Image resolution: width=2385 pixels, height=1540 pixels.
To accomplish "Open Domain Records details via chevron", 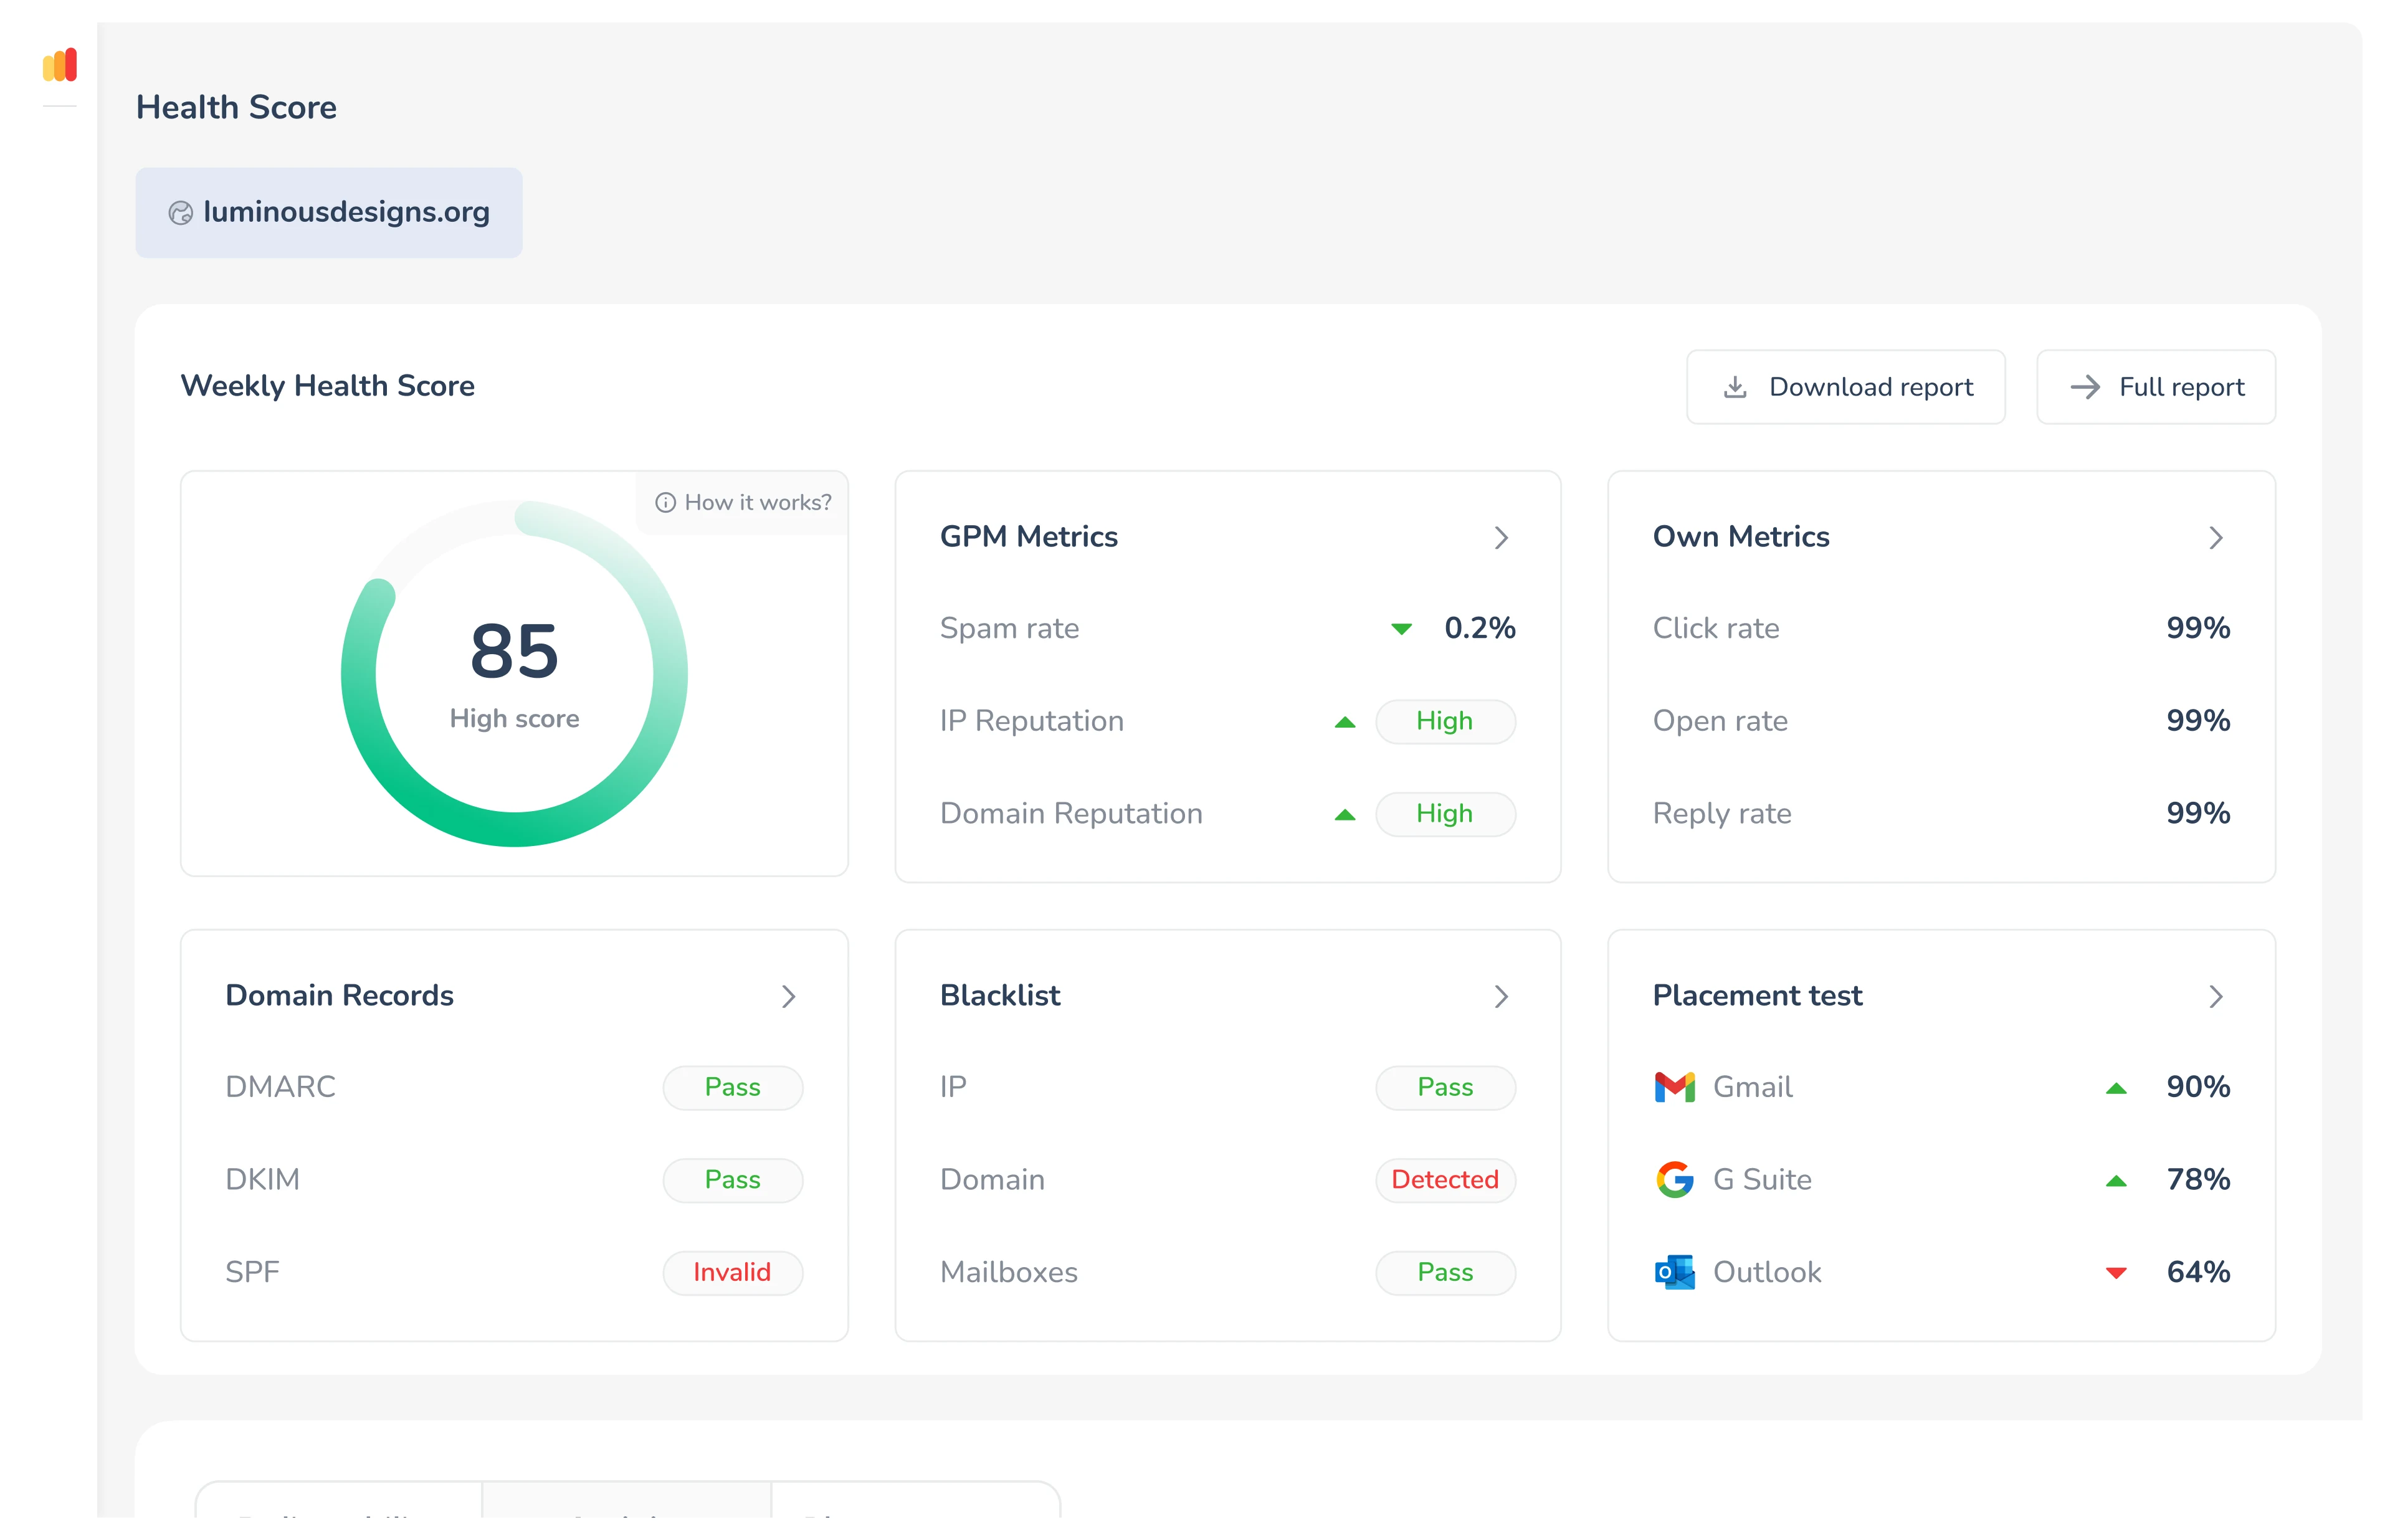I will coord(788,996).
